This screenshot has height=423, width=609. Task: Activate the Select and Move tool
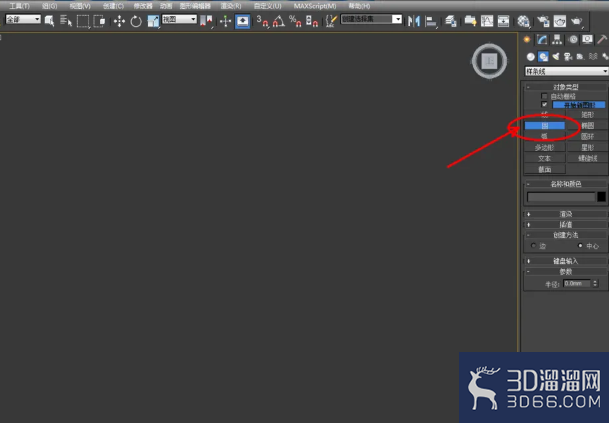coord(119,21)
